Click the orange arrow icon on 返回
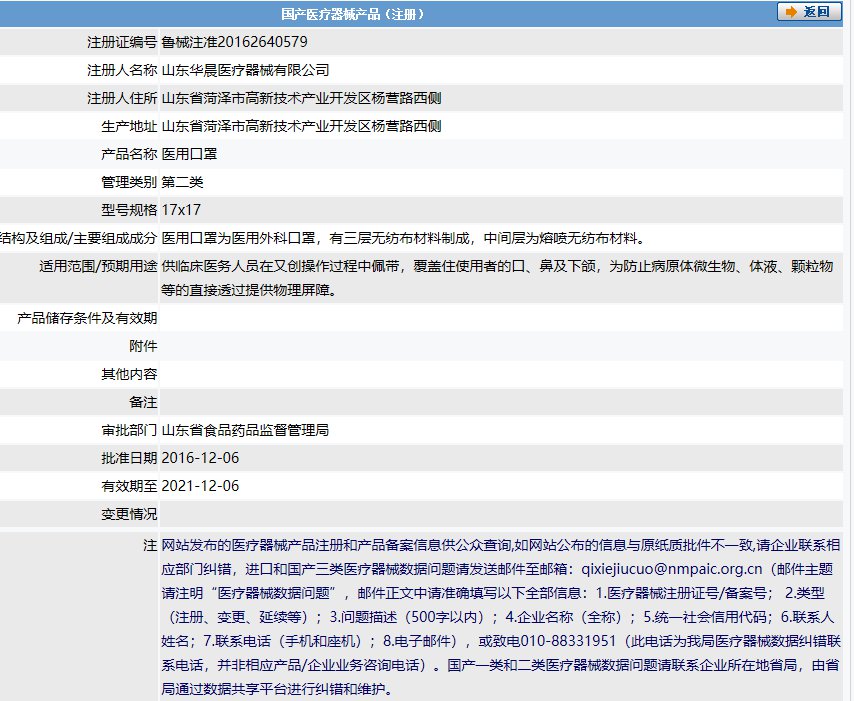The width and height of the screenshot is (854, 701). (792, 12)
